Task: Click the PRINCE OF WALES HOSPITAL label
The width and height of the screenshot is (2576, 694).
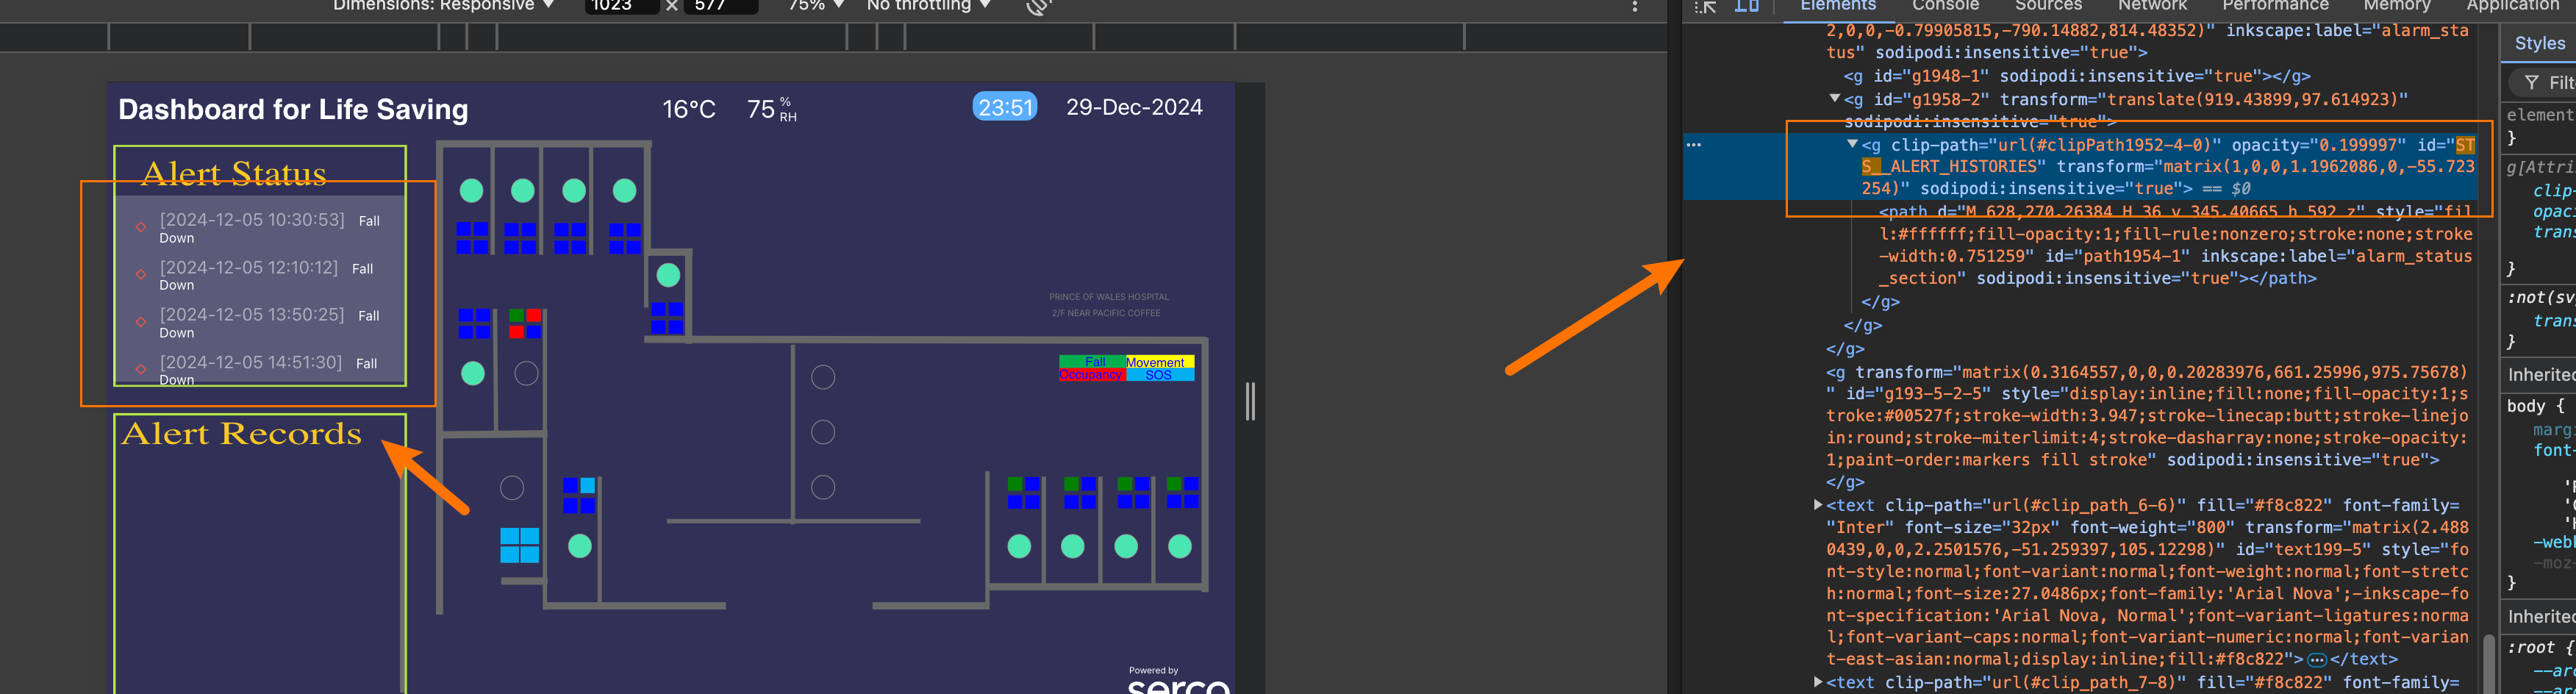Action: click(x=1108, y=297)
